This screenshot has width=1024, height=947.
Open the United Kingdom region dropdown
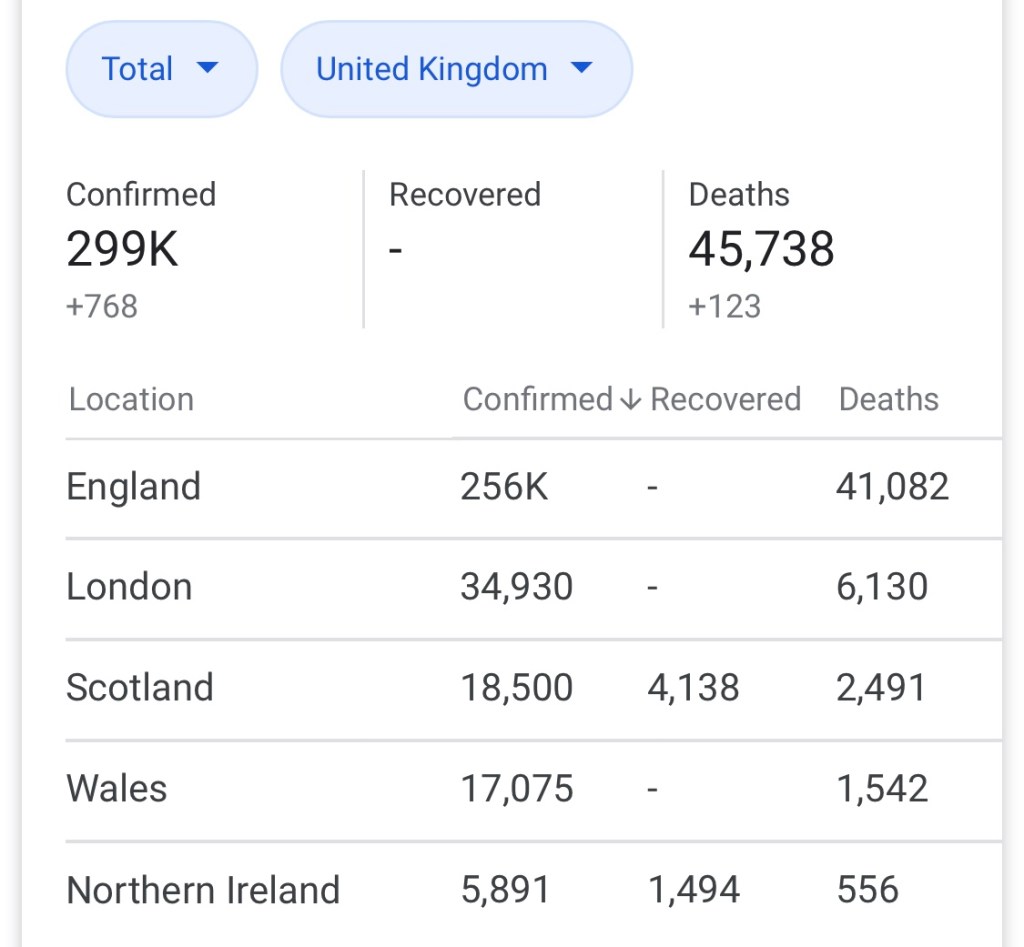pos(455,69)
